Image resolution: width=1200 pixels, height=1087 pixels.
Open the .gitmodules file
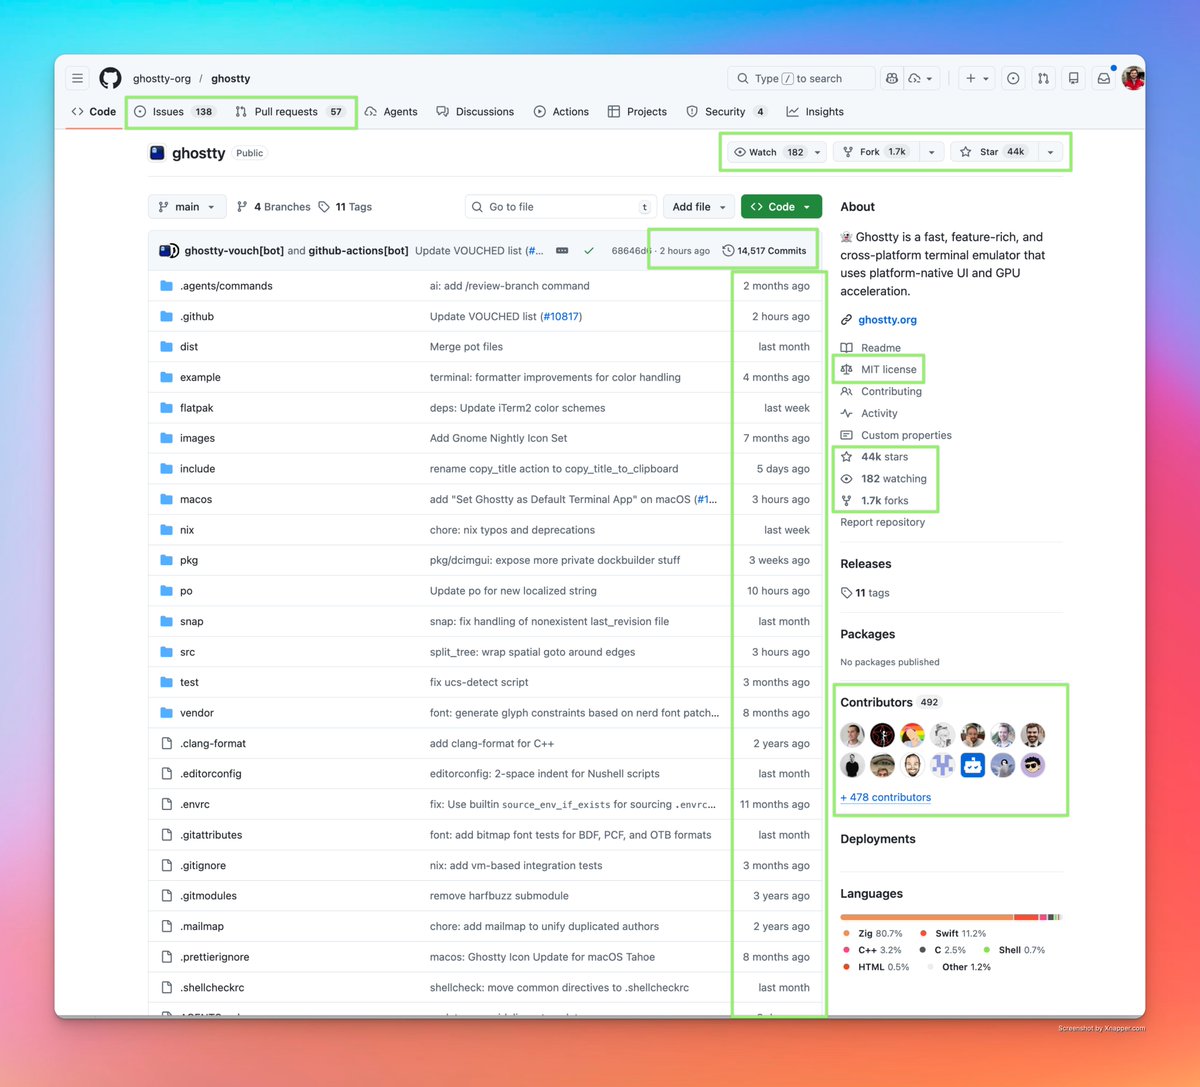(208, 896)
